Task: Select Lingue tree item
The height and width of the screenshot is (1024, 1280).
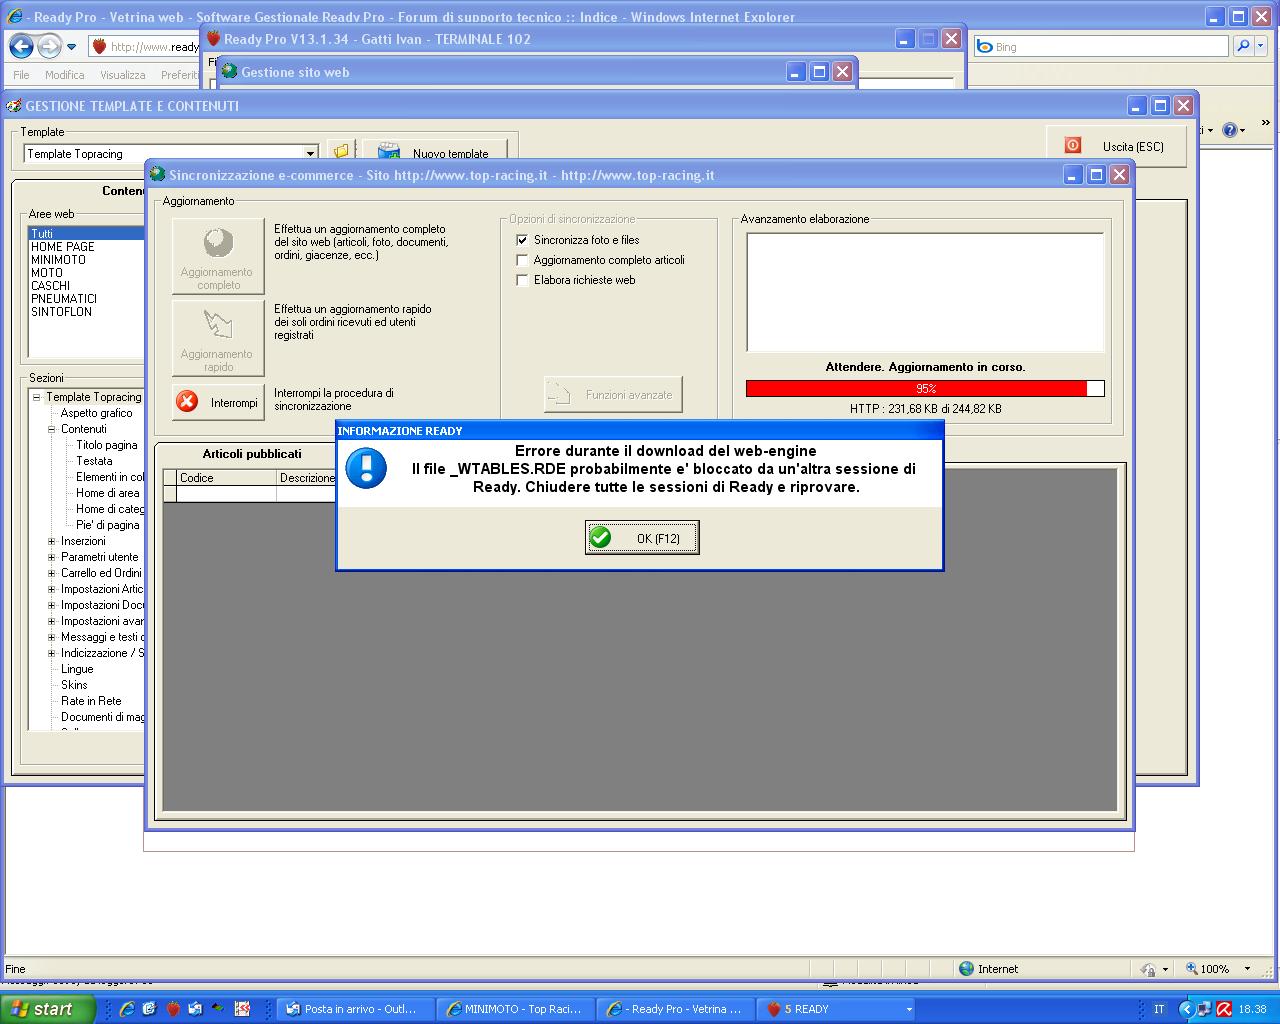Action: tap(77, 669)
